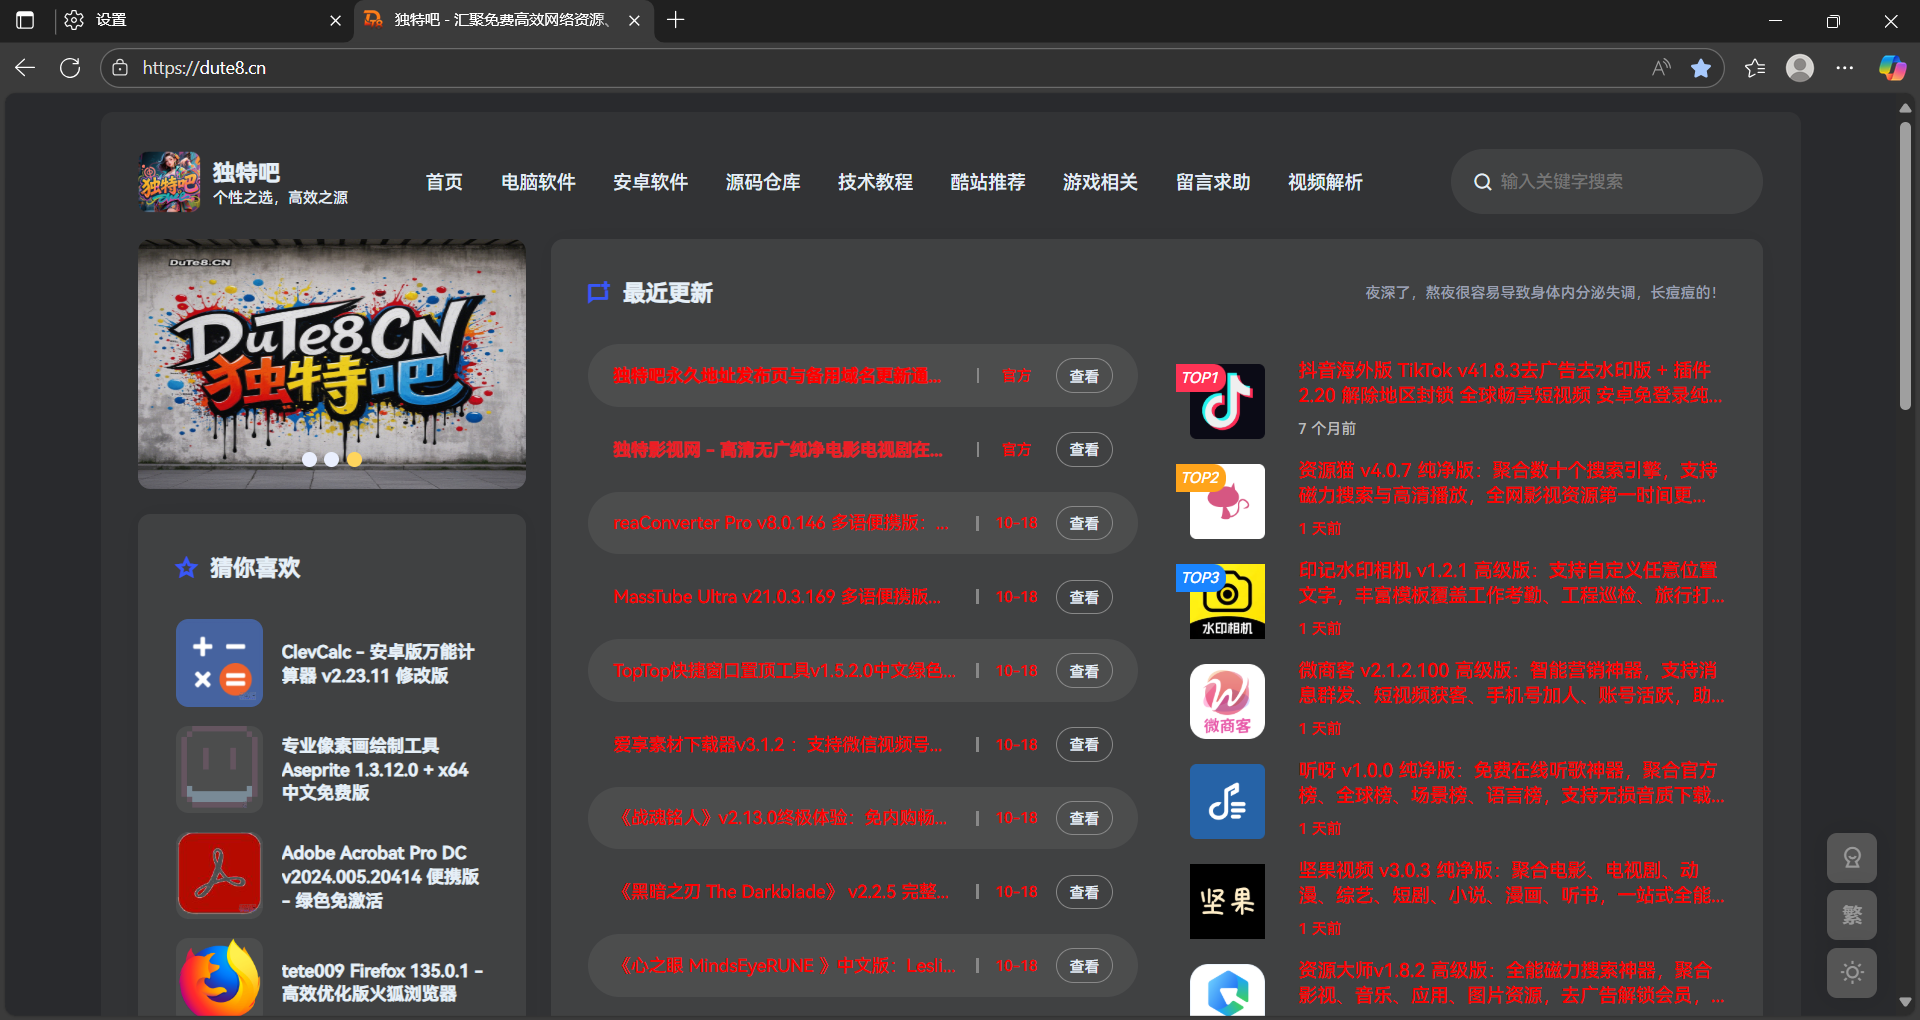The image size is (1920, 1020).
Task: Refresh the page
Action: [70, 68]
